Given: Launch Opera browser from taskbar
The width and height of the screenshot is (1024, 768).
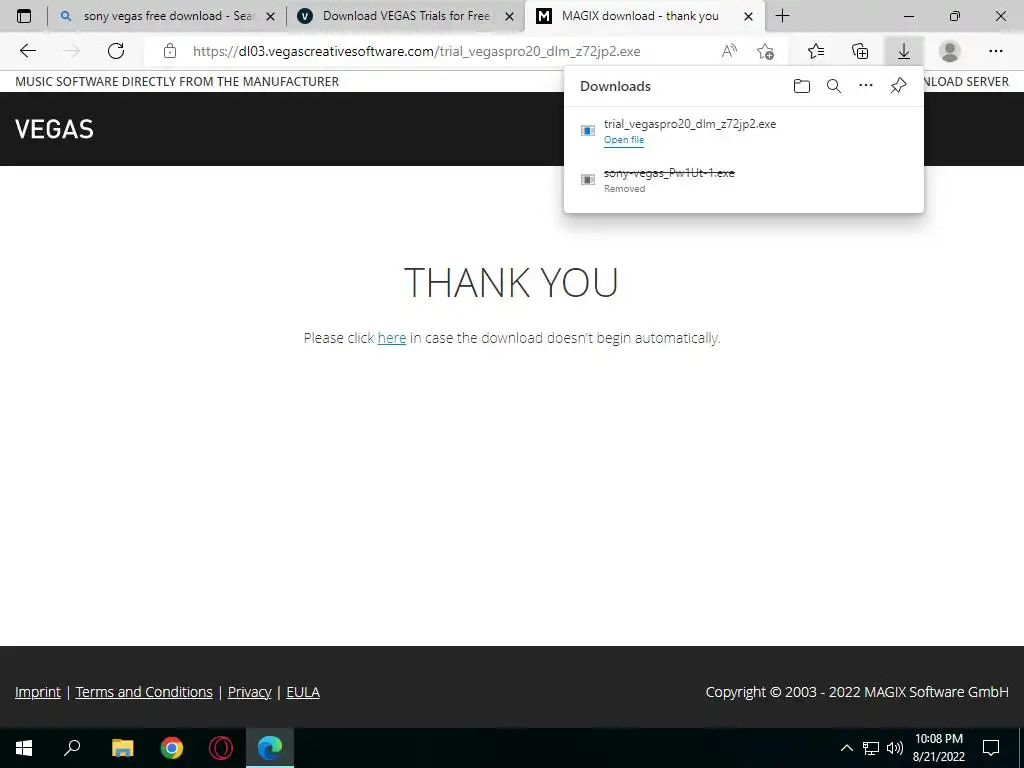Looking at the screenshot, I should coord(221,748).
